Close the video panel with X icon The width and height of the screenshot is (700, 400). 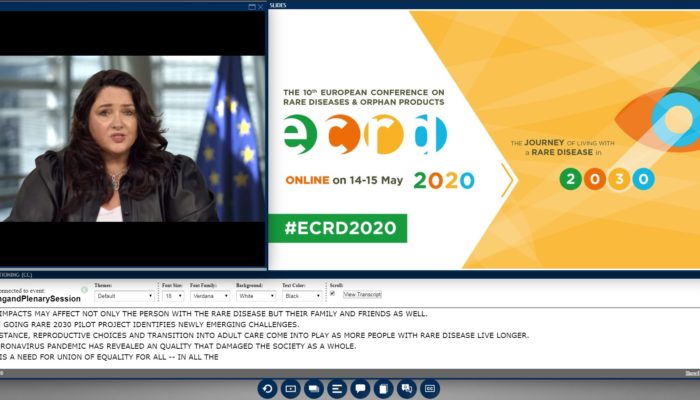click(x=261, y=7)
